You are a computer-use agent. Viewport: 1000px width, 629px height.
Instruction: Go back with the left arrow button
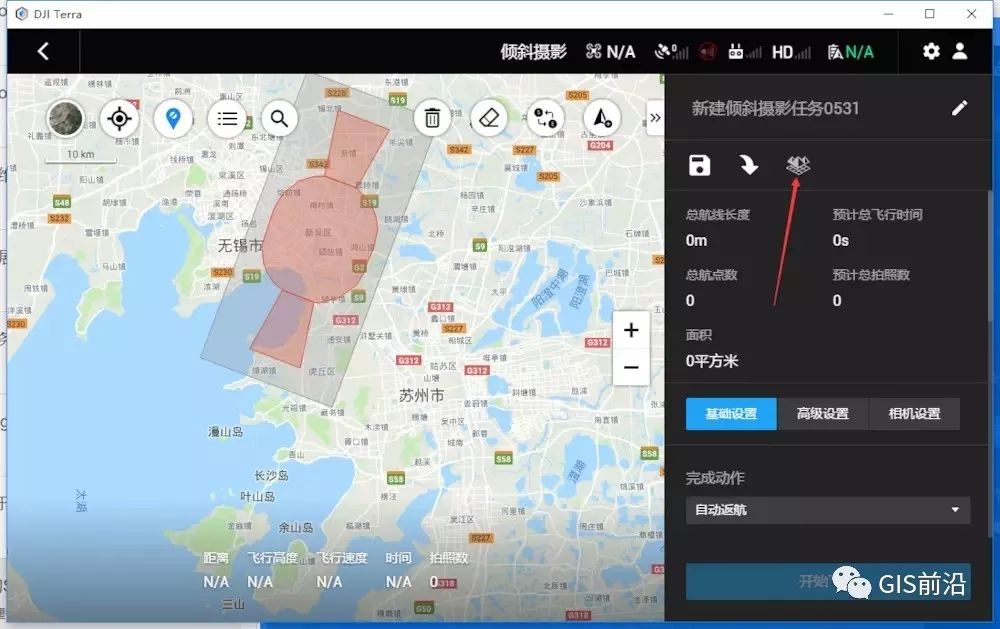tap(43, 50)
